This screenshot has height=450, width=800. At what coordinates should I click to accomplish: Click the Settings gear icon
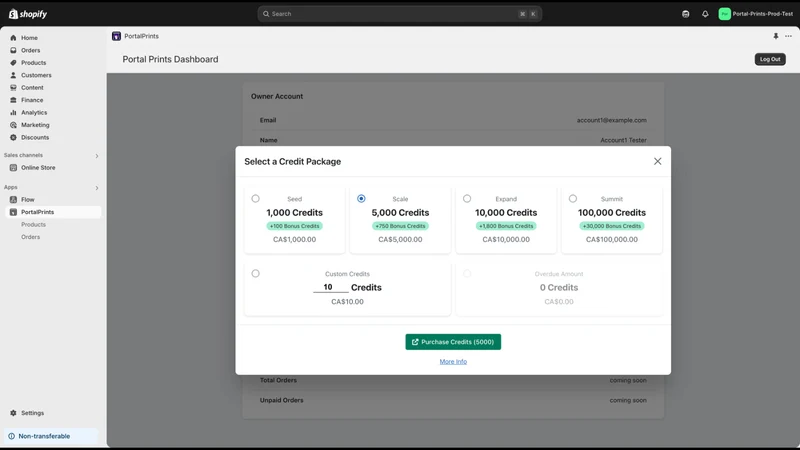(13, 413)
